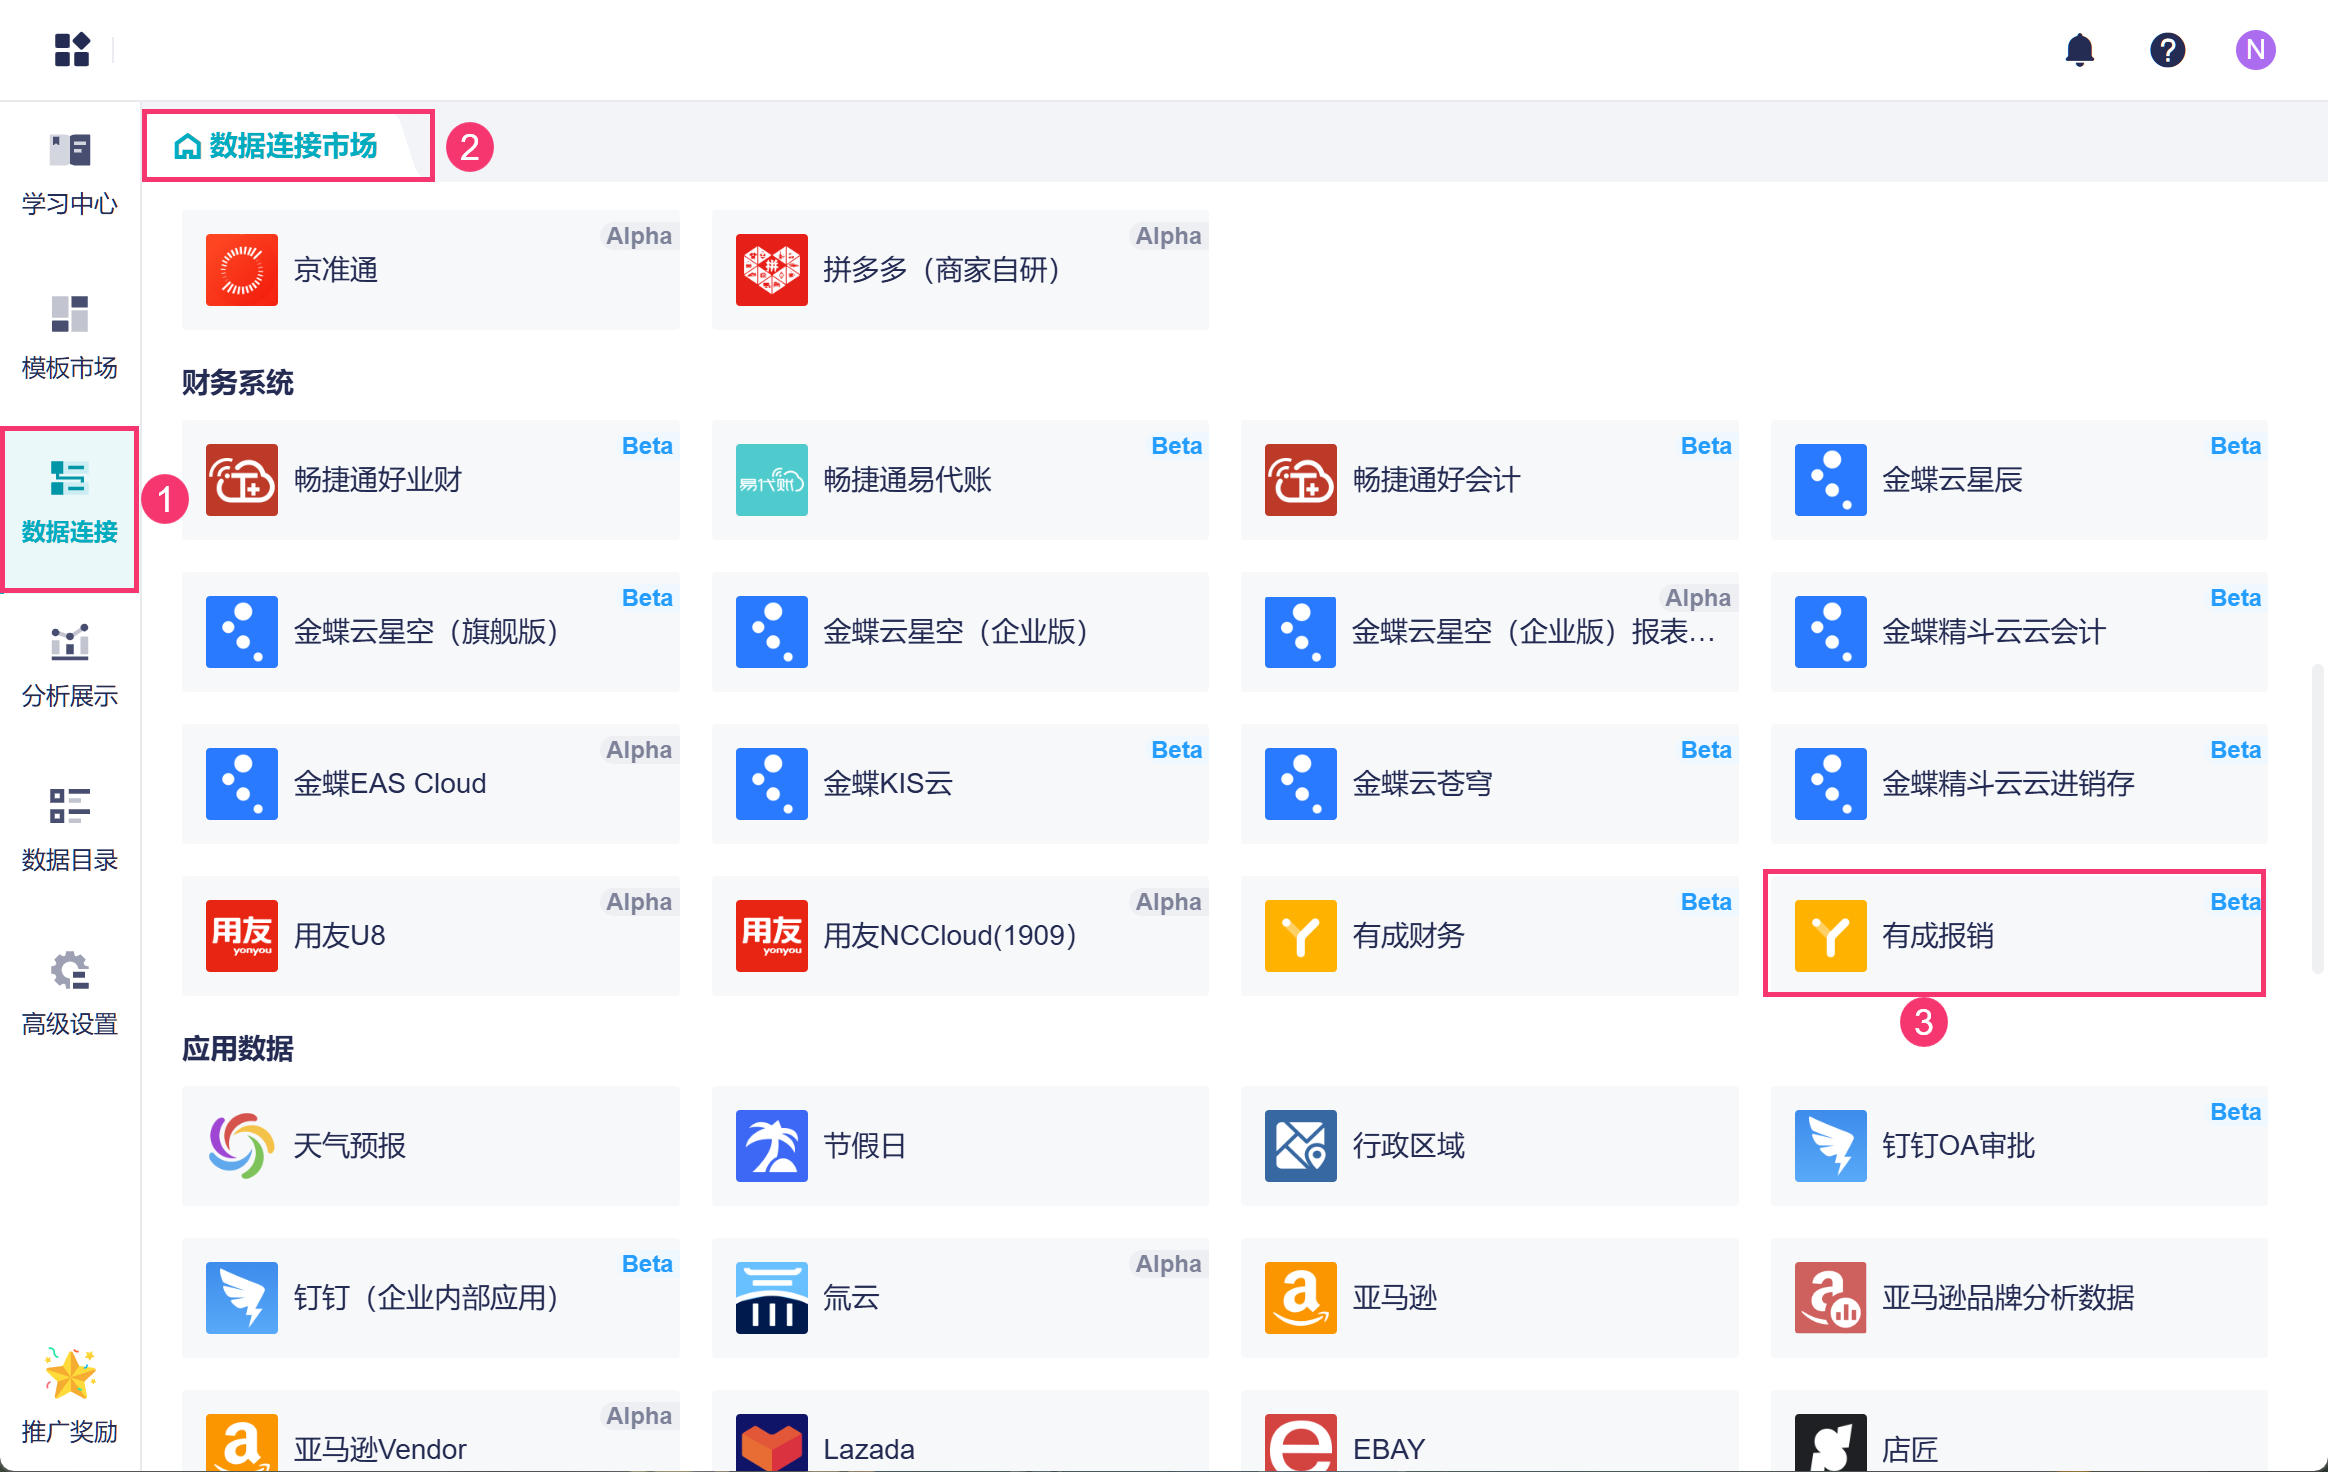Choose the 用友U8 connector

[430, 935]
